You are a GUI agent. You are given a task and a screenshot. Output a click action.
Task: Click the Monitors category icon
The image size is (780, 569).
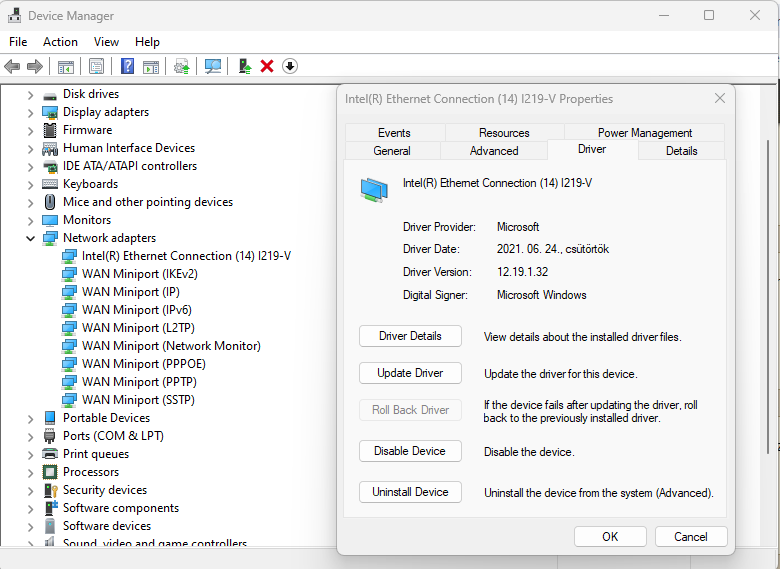click(50, 220)
